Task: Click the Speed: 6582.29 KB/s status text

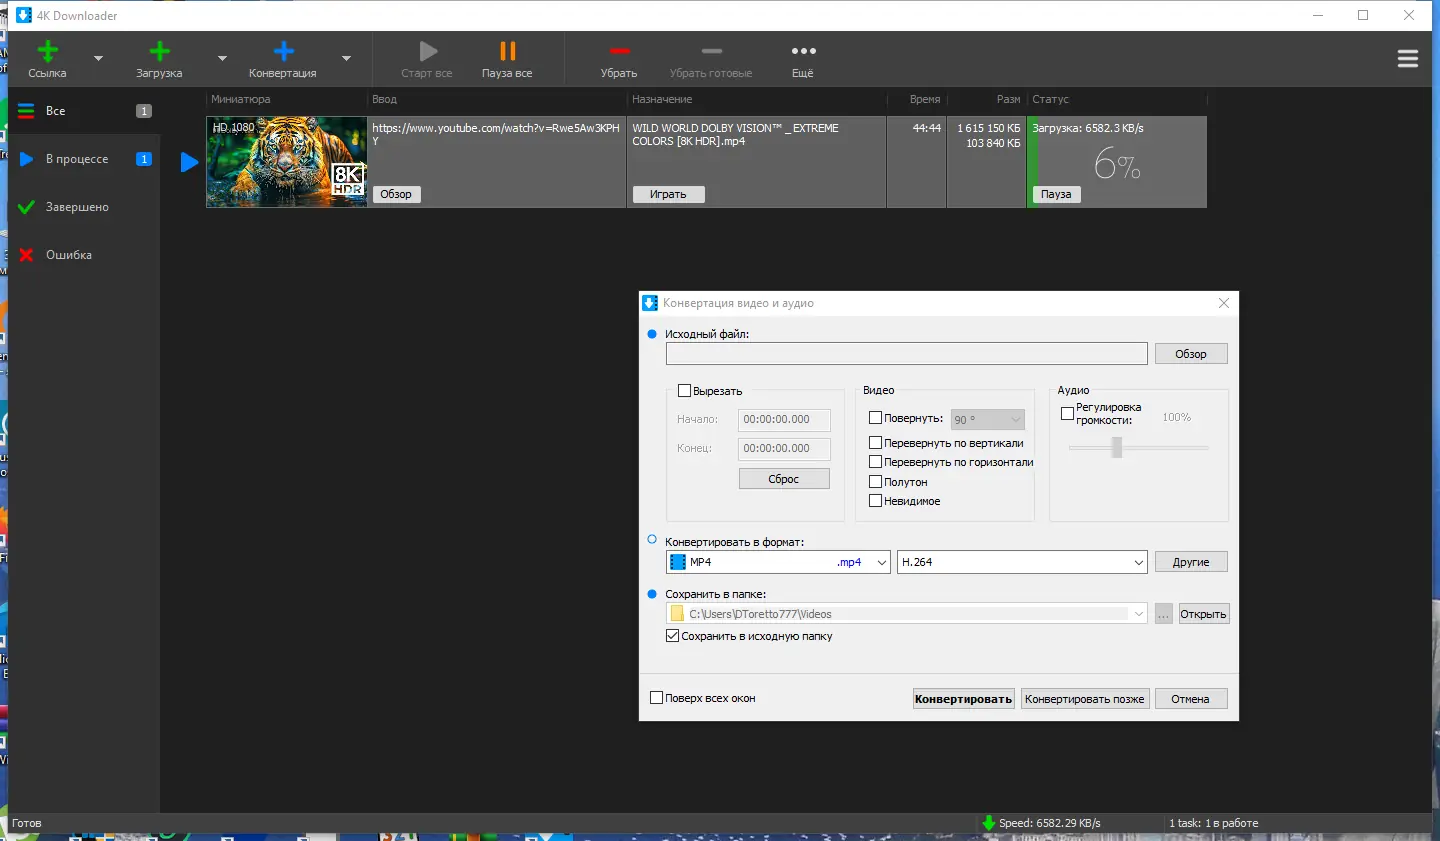Action: (1050, 823)
